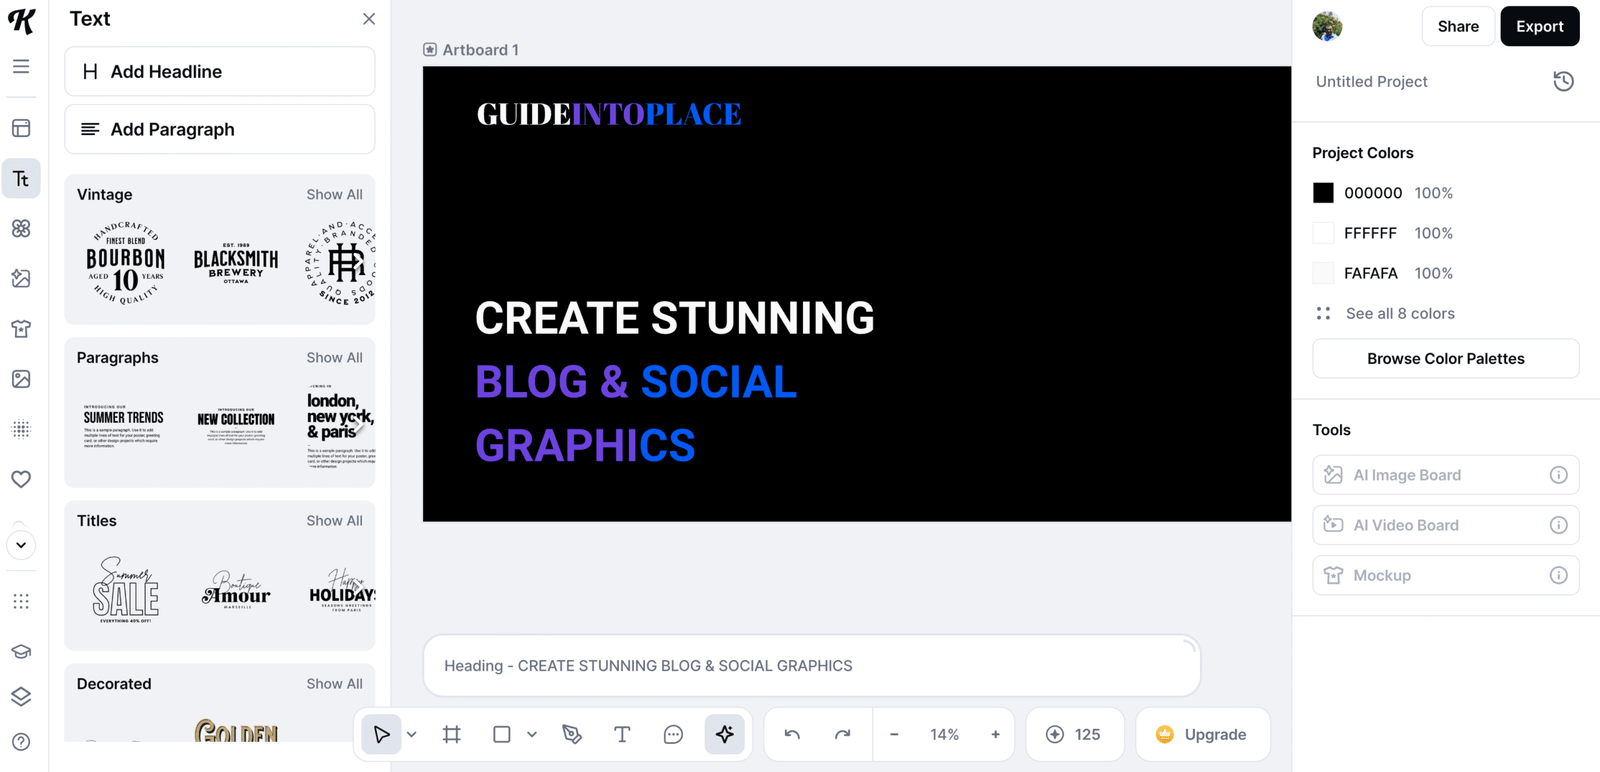Click the Export button

tap(1540, 27)
